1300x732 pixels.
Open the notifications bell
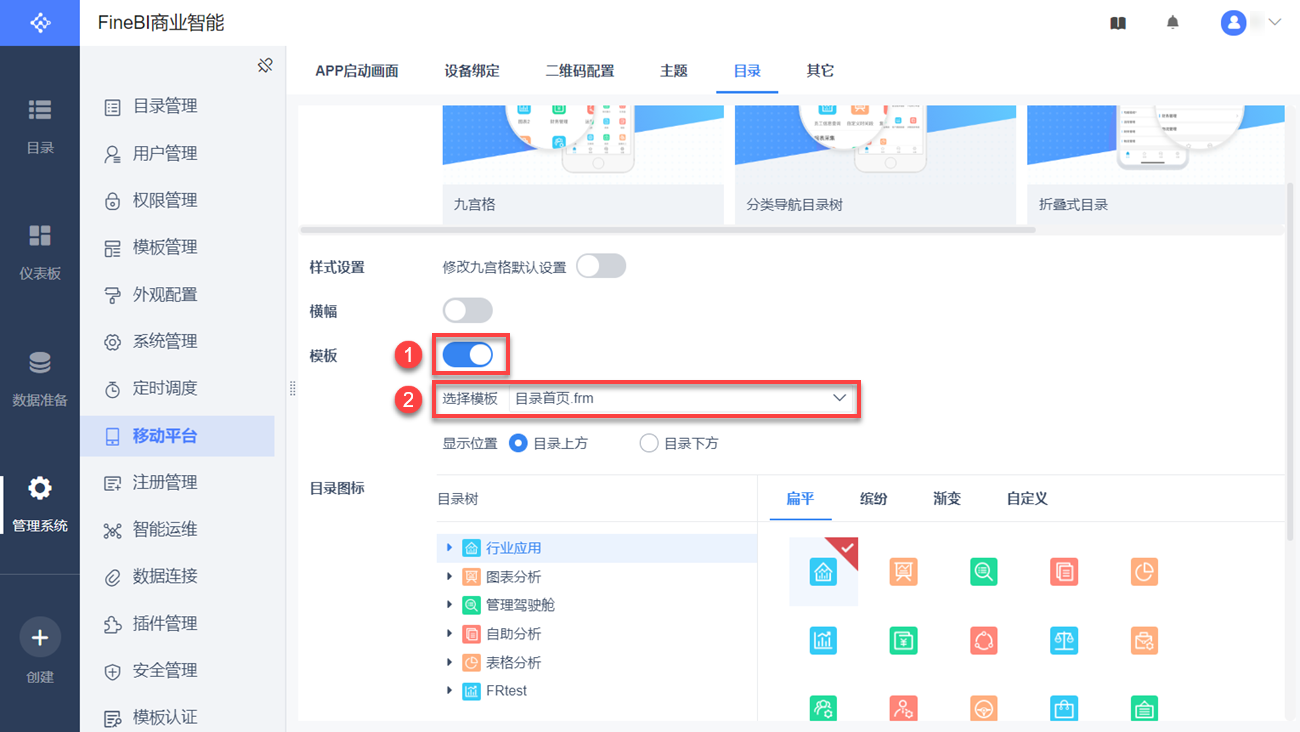(1173, 23)
